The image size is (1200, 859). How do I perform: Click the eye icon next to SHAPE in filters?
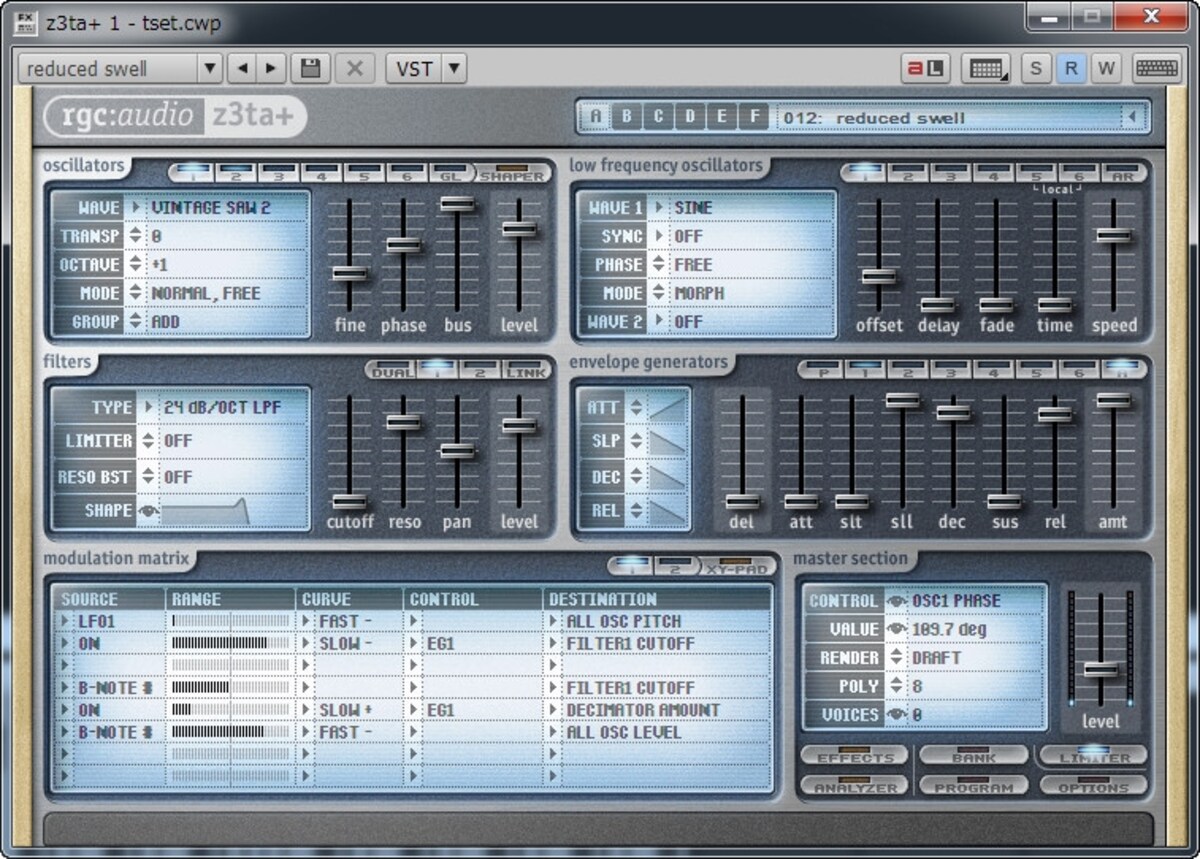coord(148,510)
